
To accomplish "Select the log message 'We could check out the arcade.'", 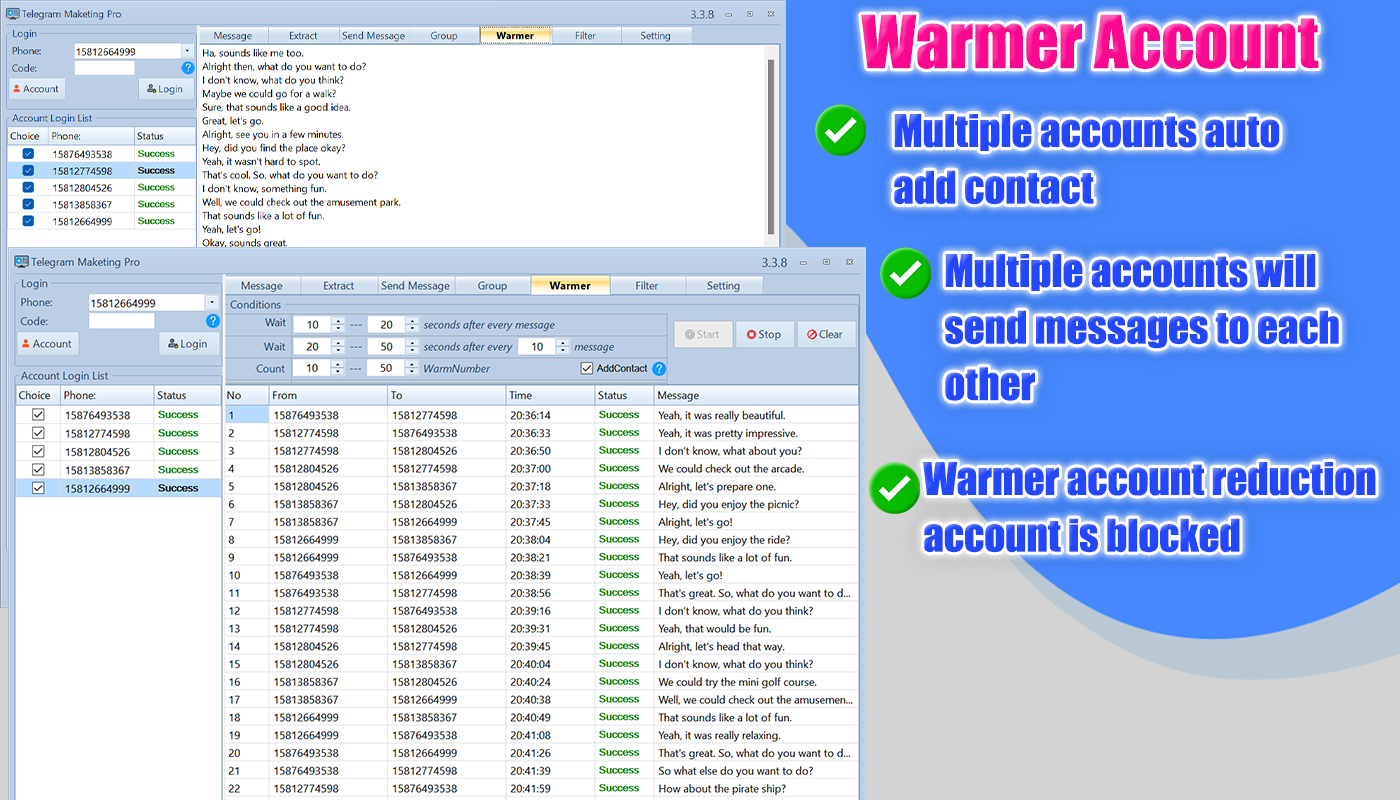I will (x=731, y=469).
